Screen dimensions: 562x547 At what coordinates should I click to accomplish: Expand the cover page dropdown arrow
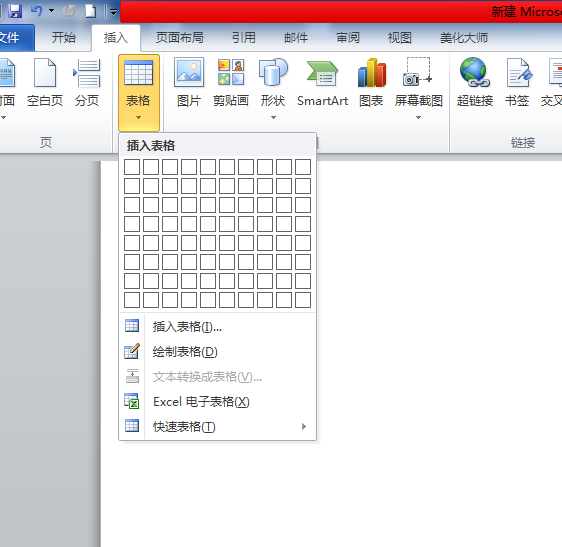pyautogui.click(x=4, y=117)
